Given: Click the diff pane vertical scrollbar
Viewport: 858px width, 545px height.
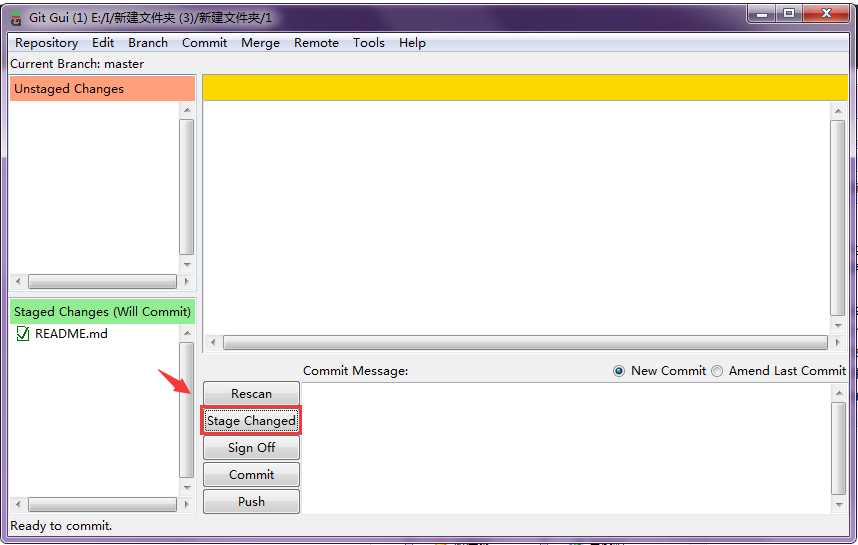Looking at the screenshot, I should coord(838,218).
